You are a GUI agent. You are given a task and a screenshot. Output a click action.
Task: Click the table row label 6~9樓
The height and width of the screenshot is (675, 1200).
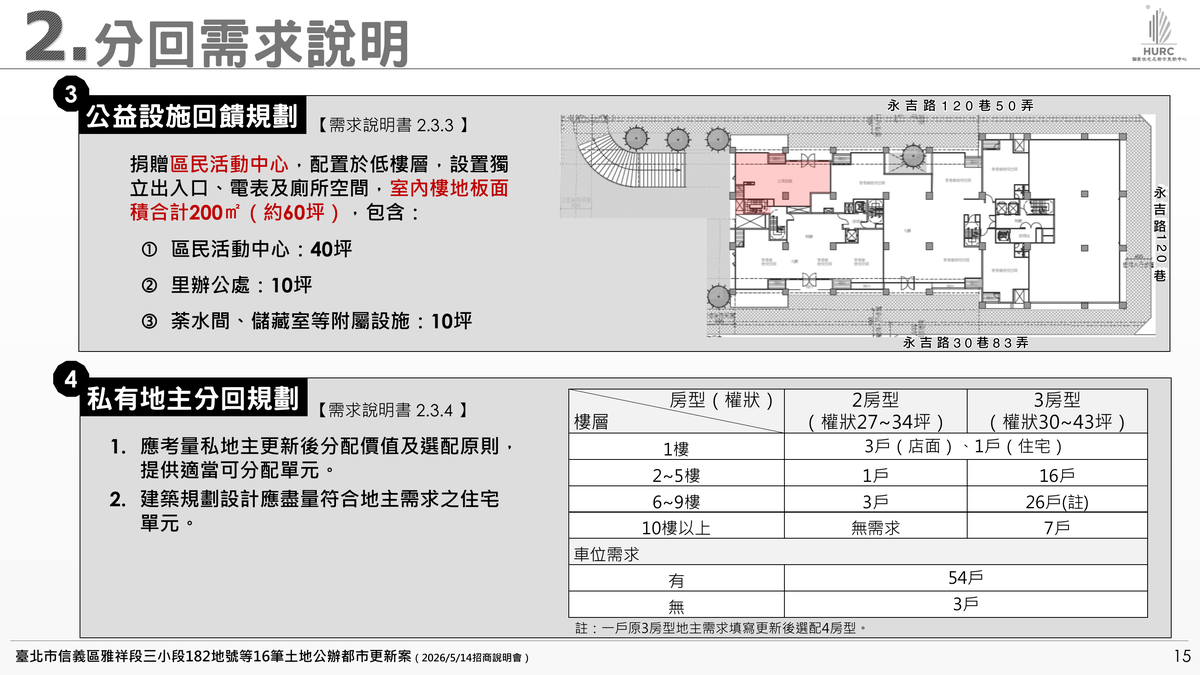pos(677,501)
